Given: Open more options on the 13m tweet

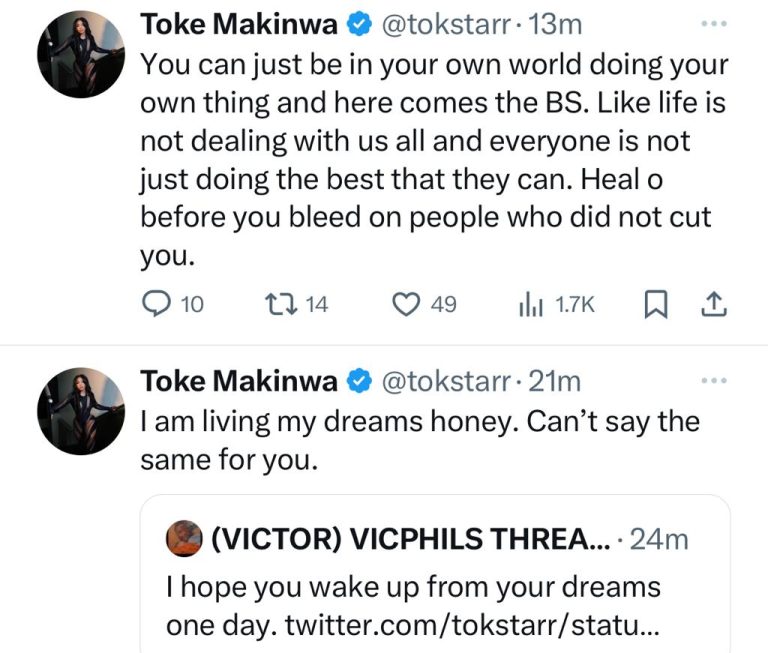Looking at the screenshot, I should [x=714, y=21].
